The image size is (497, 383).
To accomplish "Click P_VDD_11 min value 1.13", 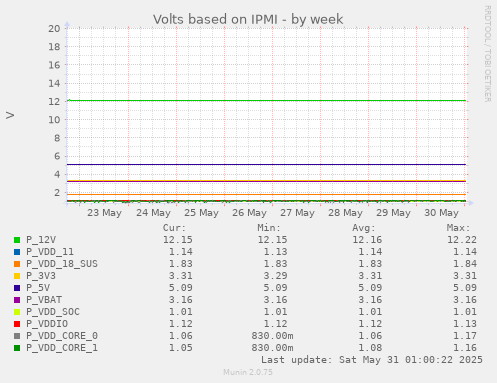I will [275, 252].
